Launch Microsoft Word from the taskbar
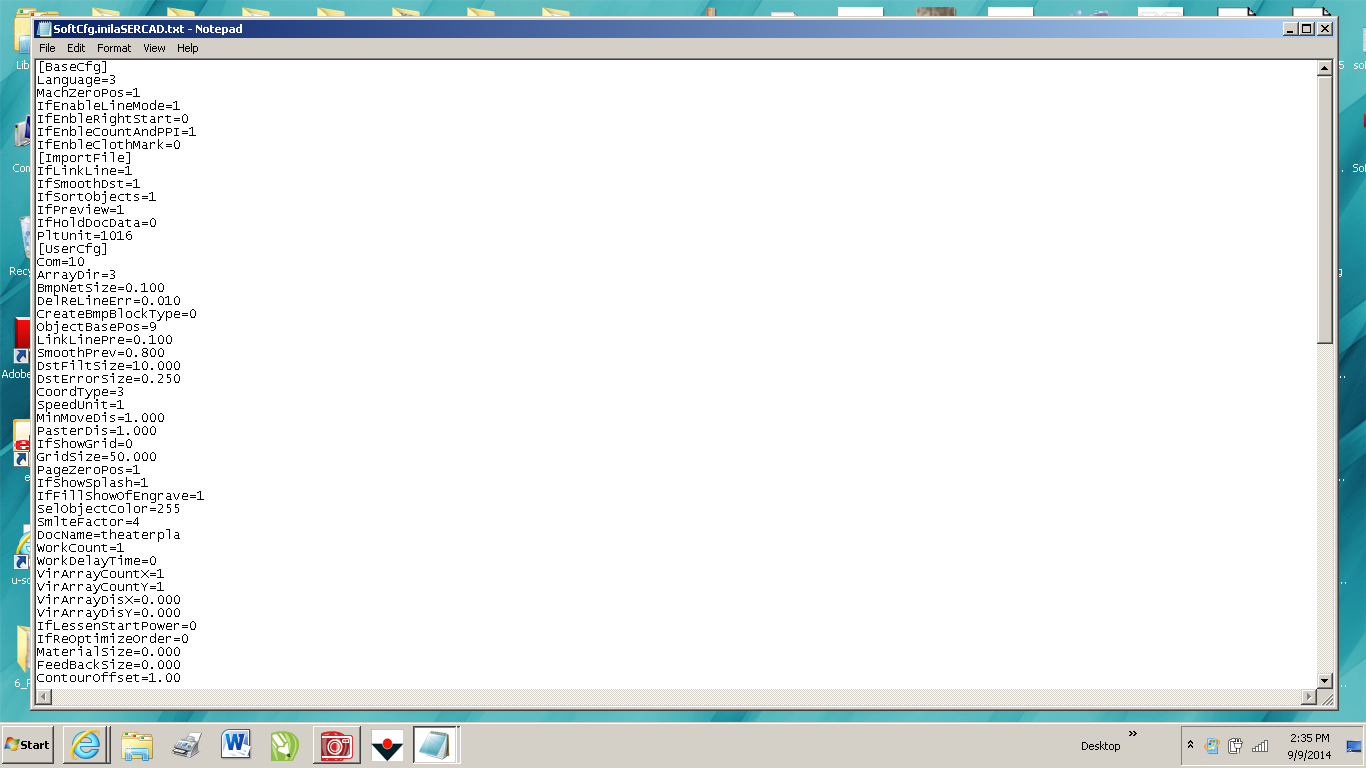 coord(237,745)
